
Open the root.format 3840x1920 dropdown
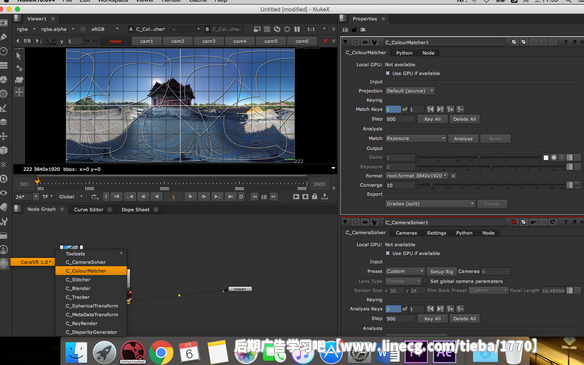click(417, 176)
